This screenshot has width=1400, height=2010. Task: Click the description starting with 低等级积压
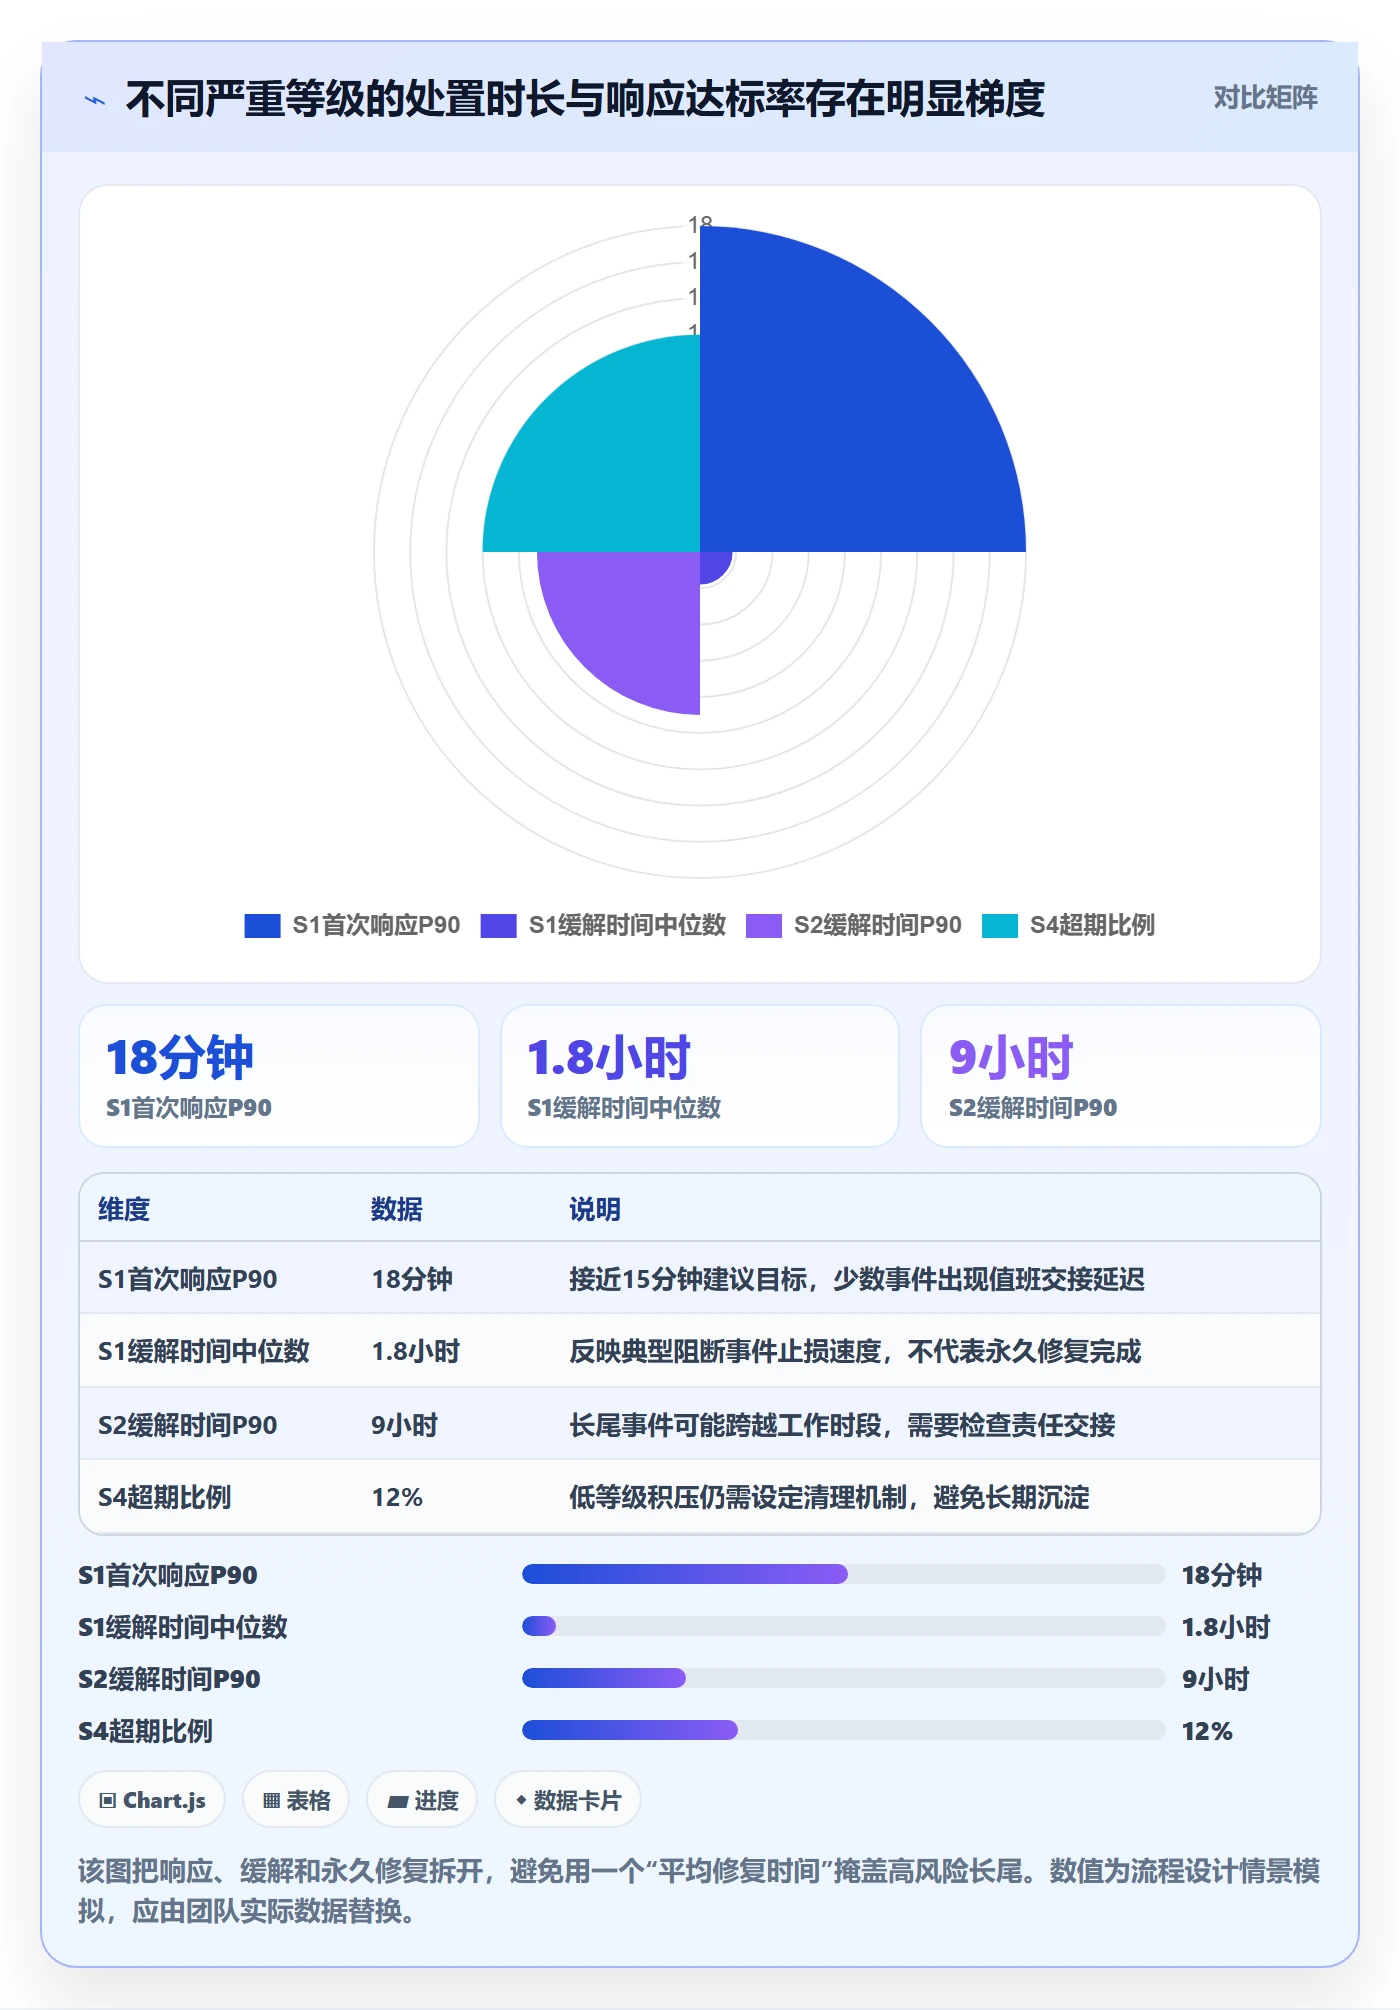click(829, 1497)
